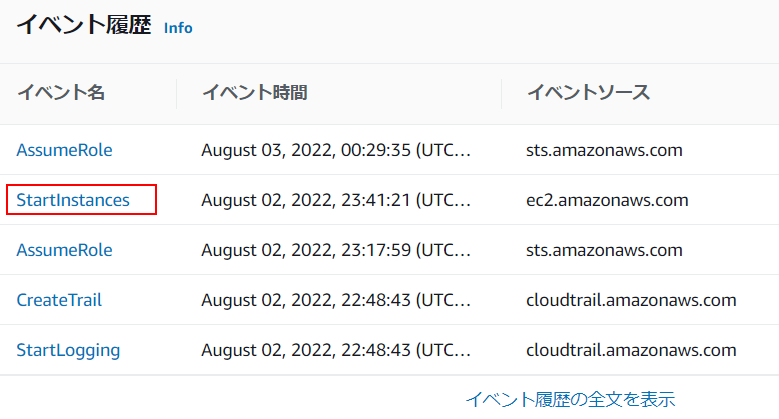Click the イベント時間 column header
This screenshot has height=419, width=779.
tap(254, 93)
